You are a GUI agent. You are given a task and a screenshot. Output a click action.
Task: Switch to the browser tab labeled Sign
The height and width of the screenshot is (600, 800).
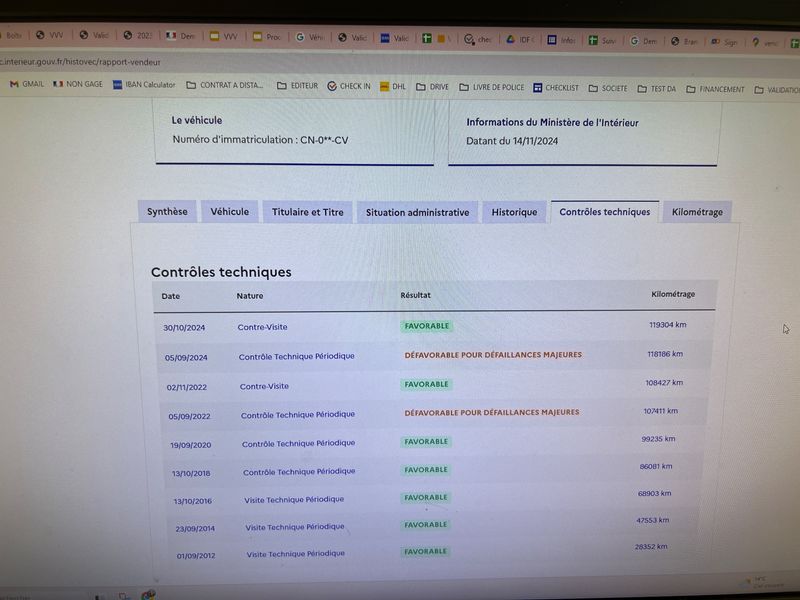[725, 42]
